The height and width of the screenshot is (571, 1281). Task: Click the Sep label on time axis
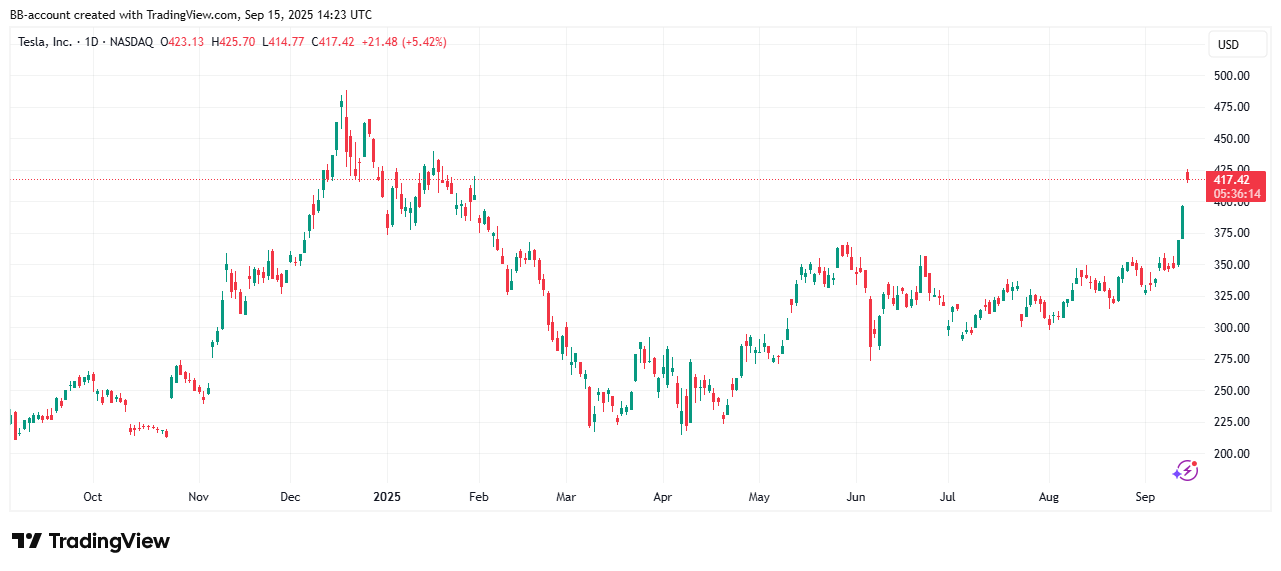(1145, 497)
